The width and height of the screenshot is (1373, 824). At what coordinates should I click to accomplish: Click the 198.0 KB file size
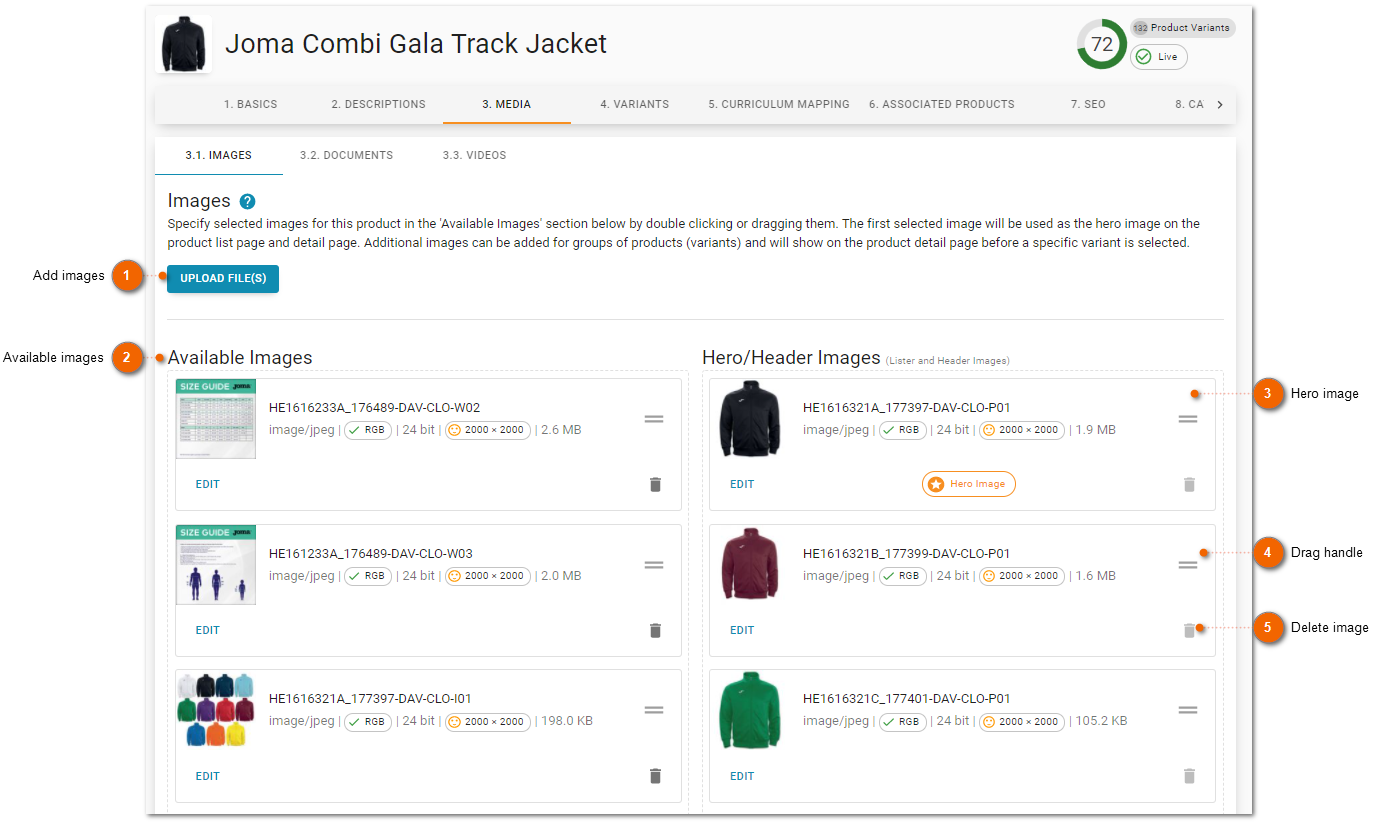click(568, 721)
